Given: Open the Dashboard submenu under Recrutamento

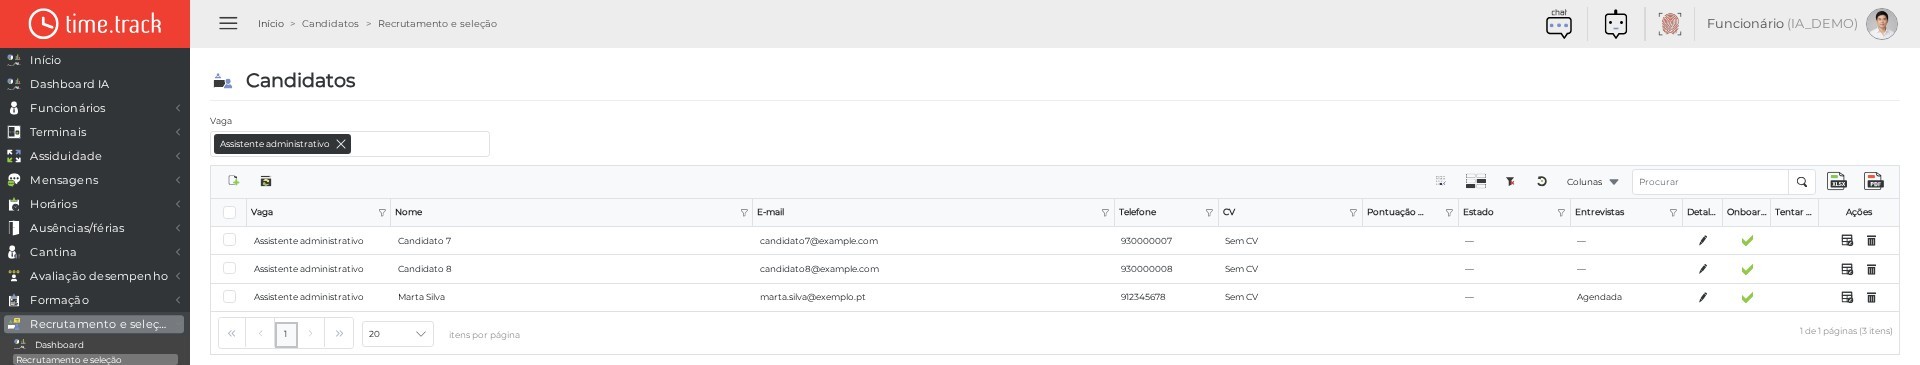Looking at the screenshot, I should pyautogui.click(x=95, y=344).
